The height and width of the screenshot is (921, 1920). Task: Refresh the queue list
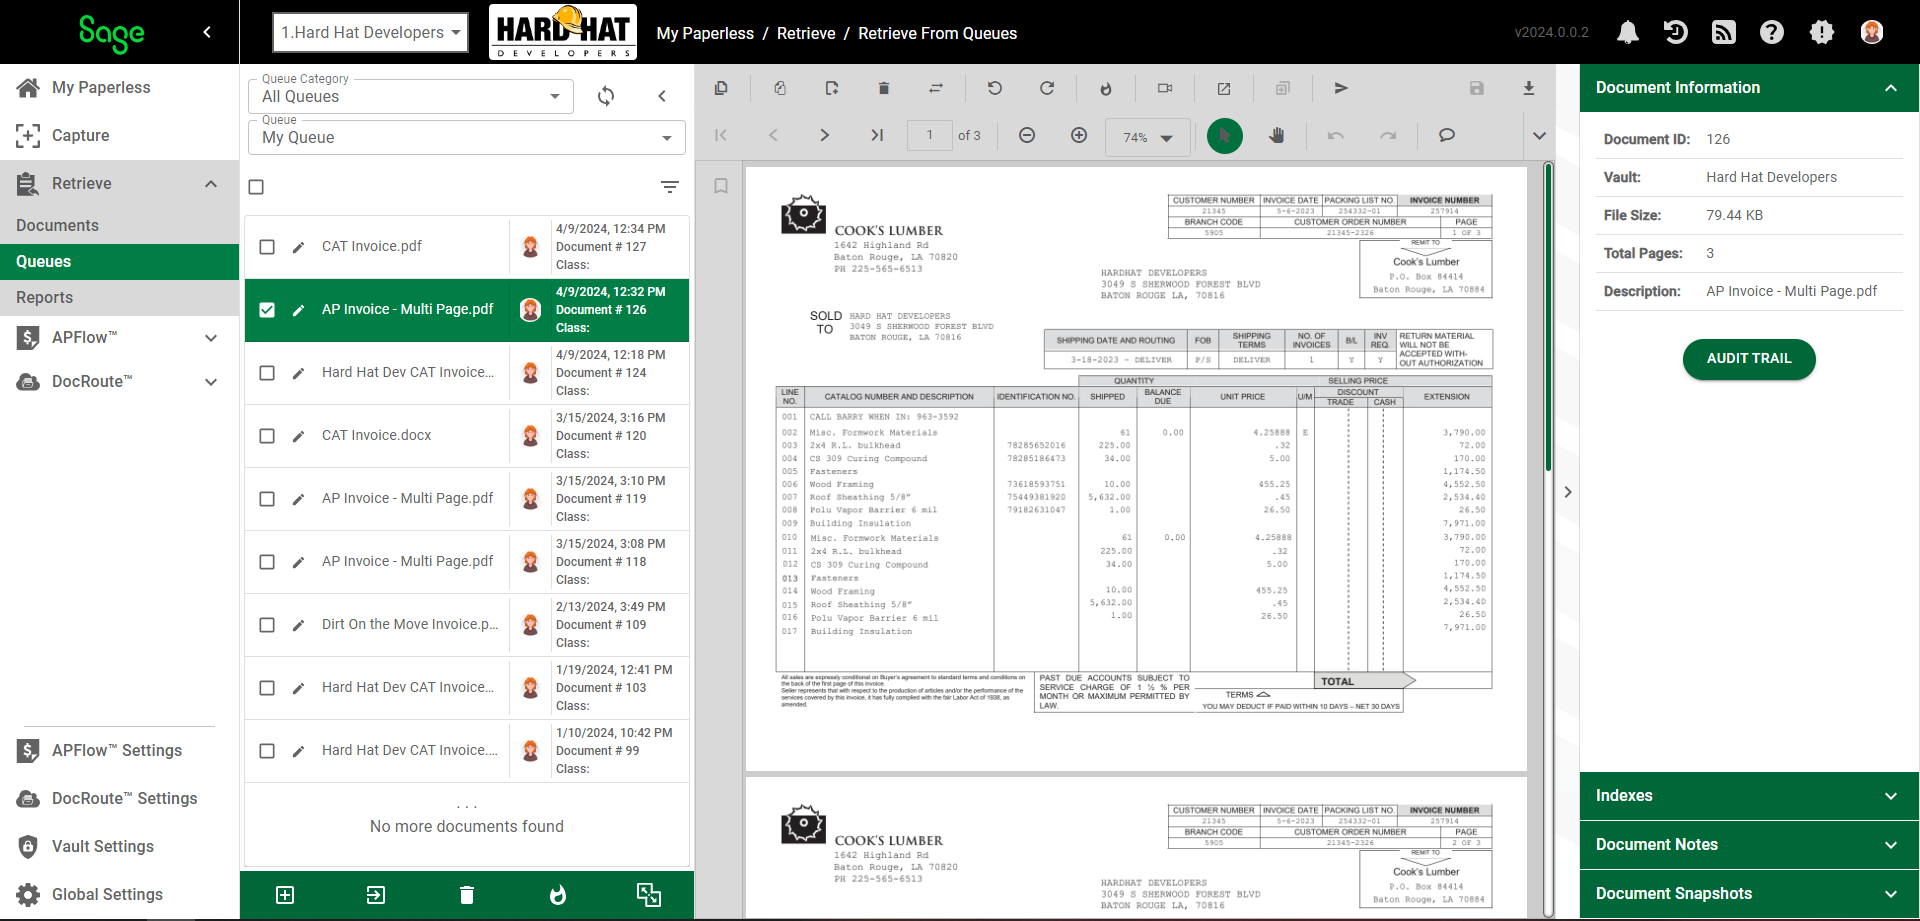[606, 96]
